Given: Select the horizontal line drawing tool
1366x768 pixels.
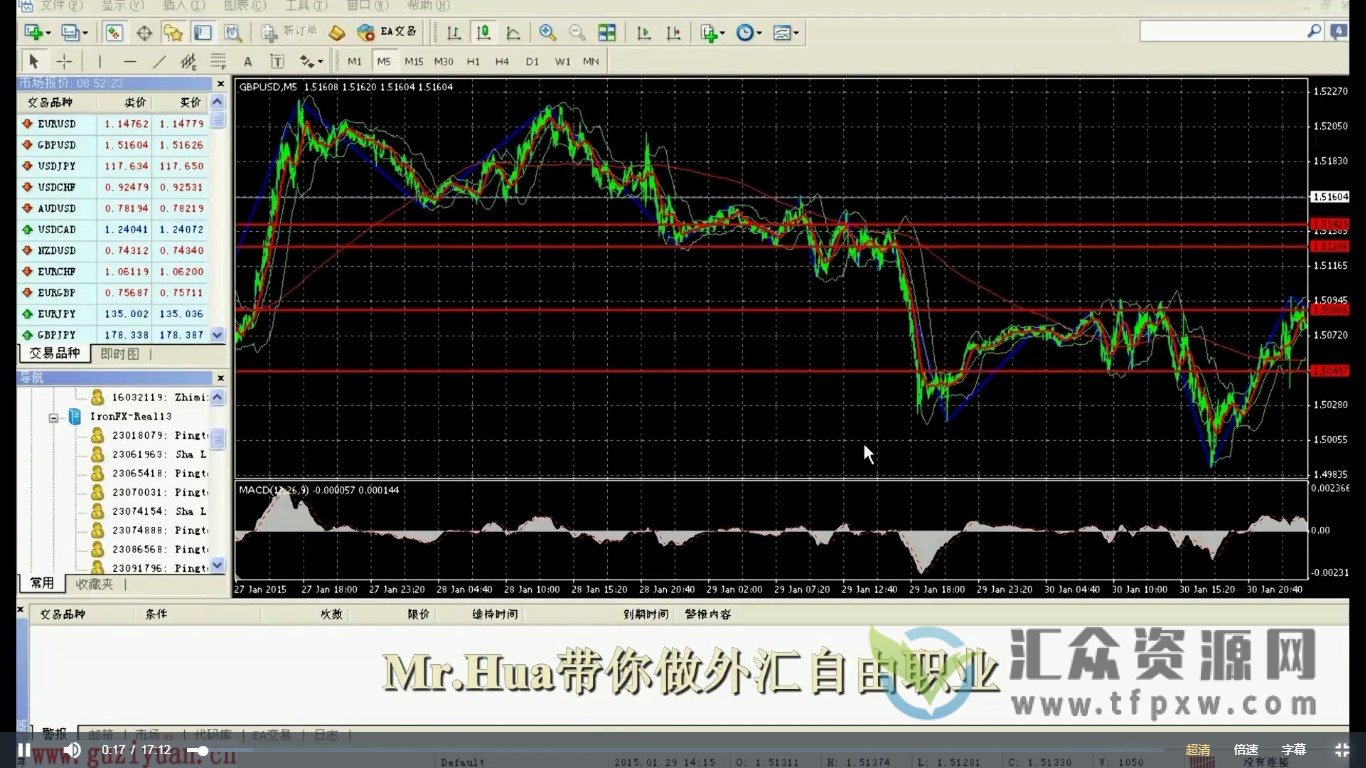Looking at the screenshot, I should [130, 61].
